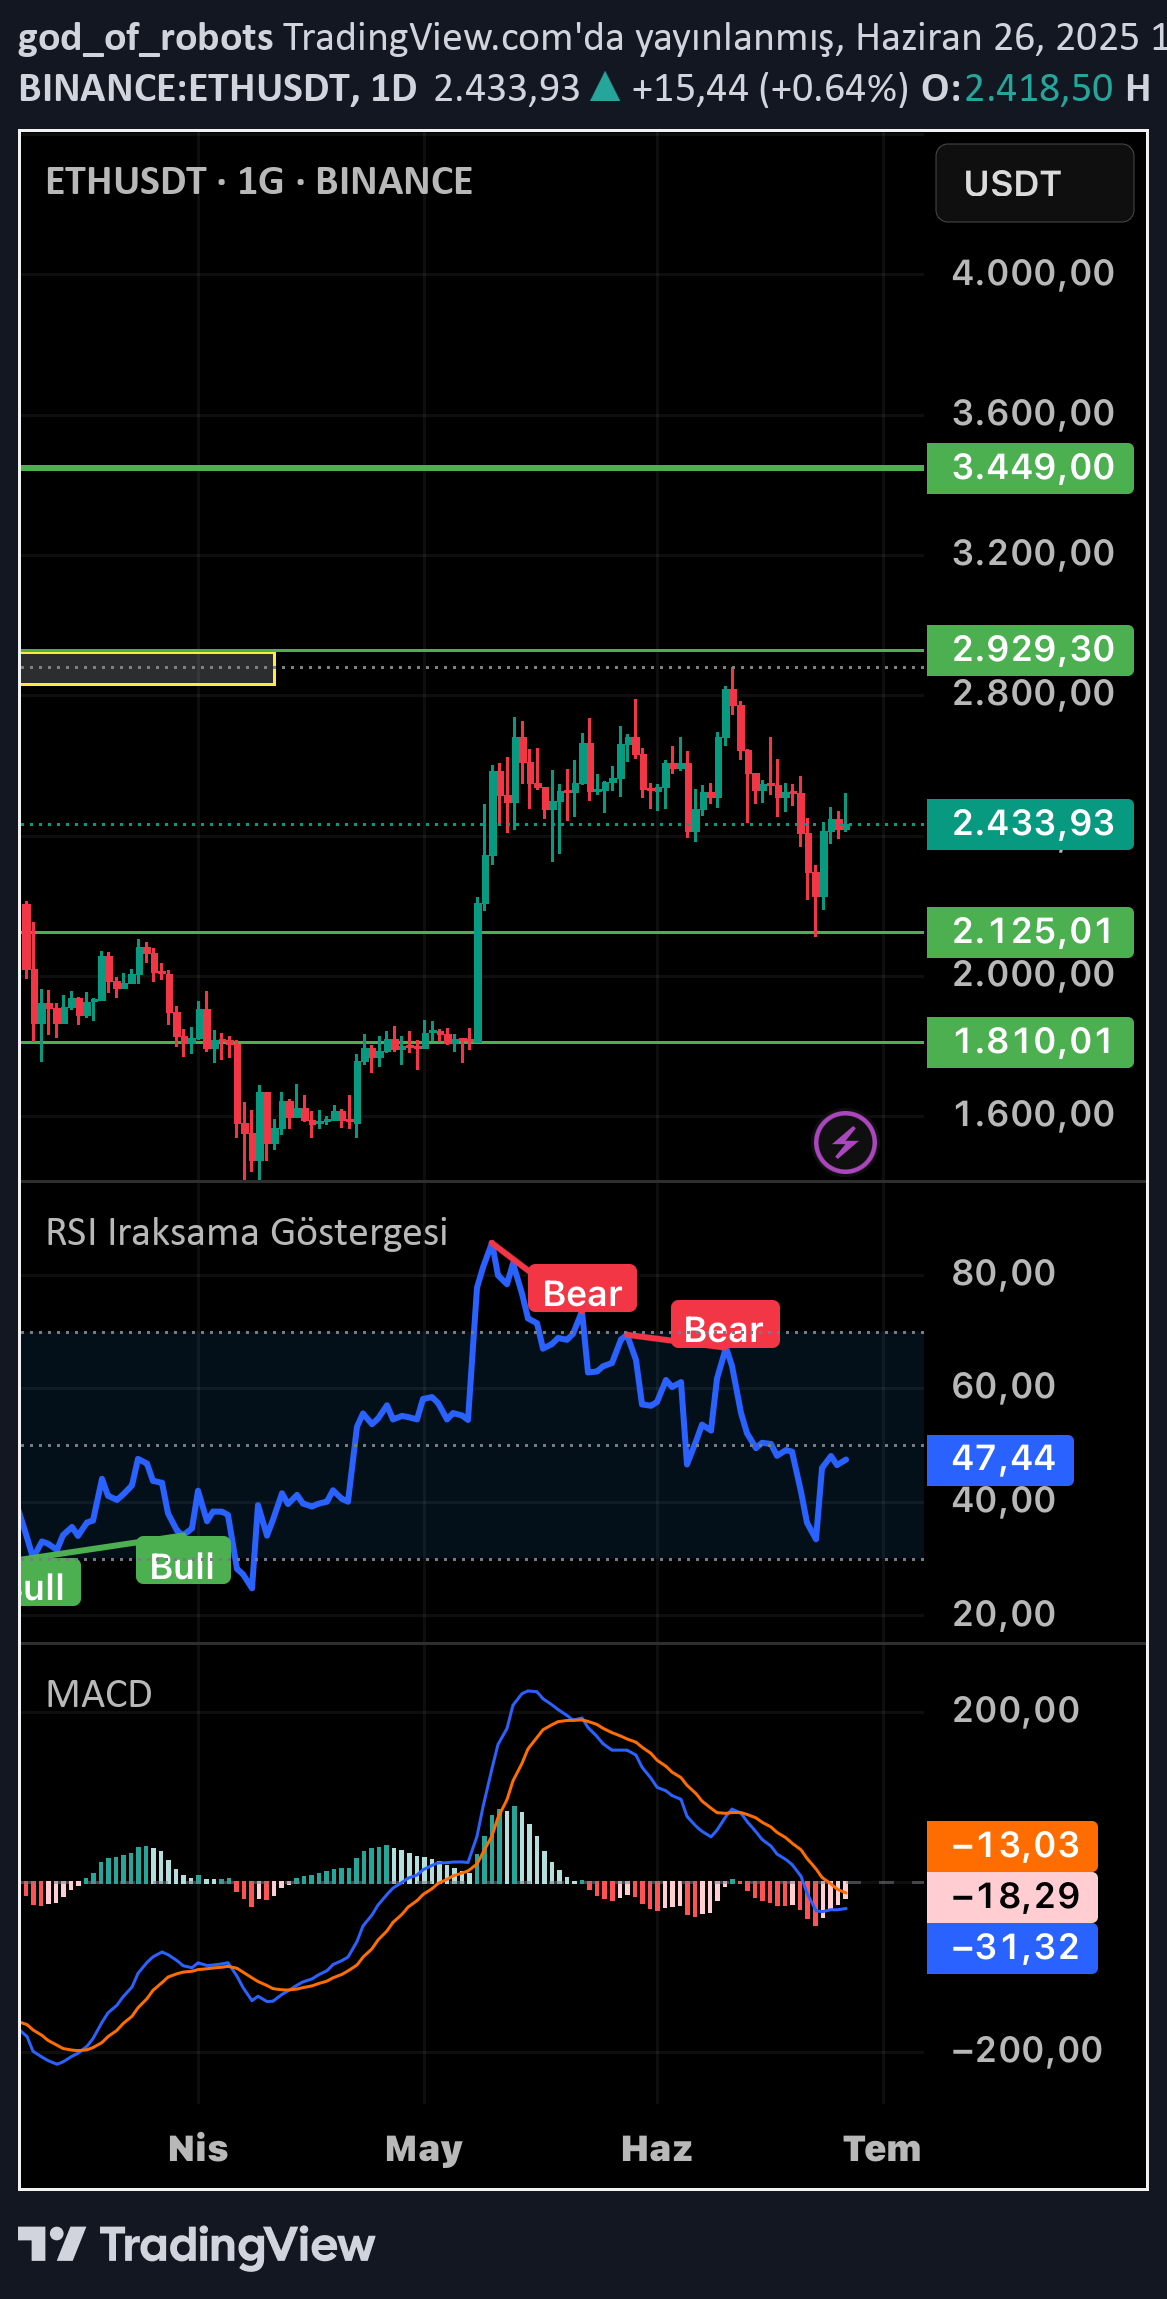This screenshot has width=1167, height=2299.
Task: Click the 2.125,01 green price label
Action: pos(1030,932)
